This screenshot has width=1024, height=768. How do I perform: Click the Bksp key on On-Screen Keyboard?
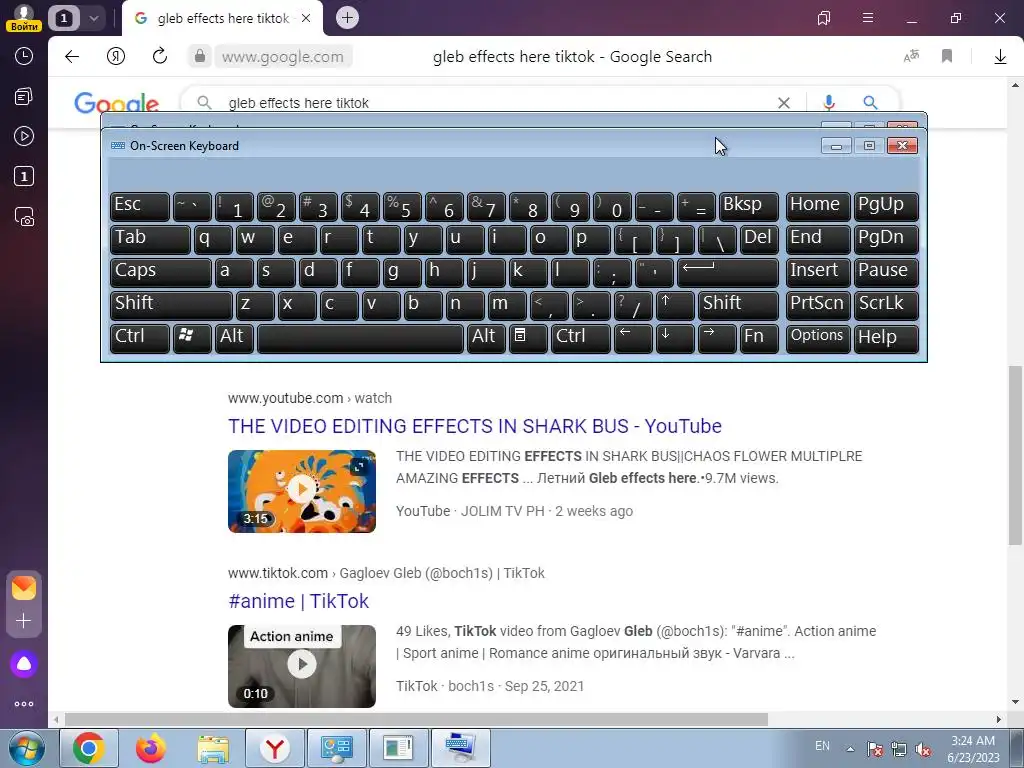coord(748,205)
